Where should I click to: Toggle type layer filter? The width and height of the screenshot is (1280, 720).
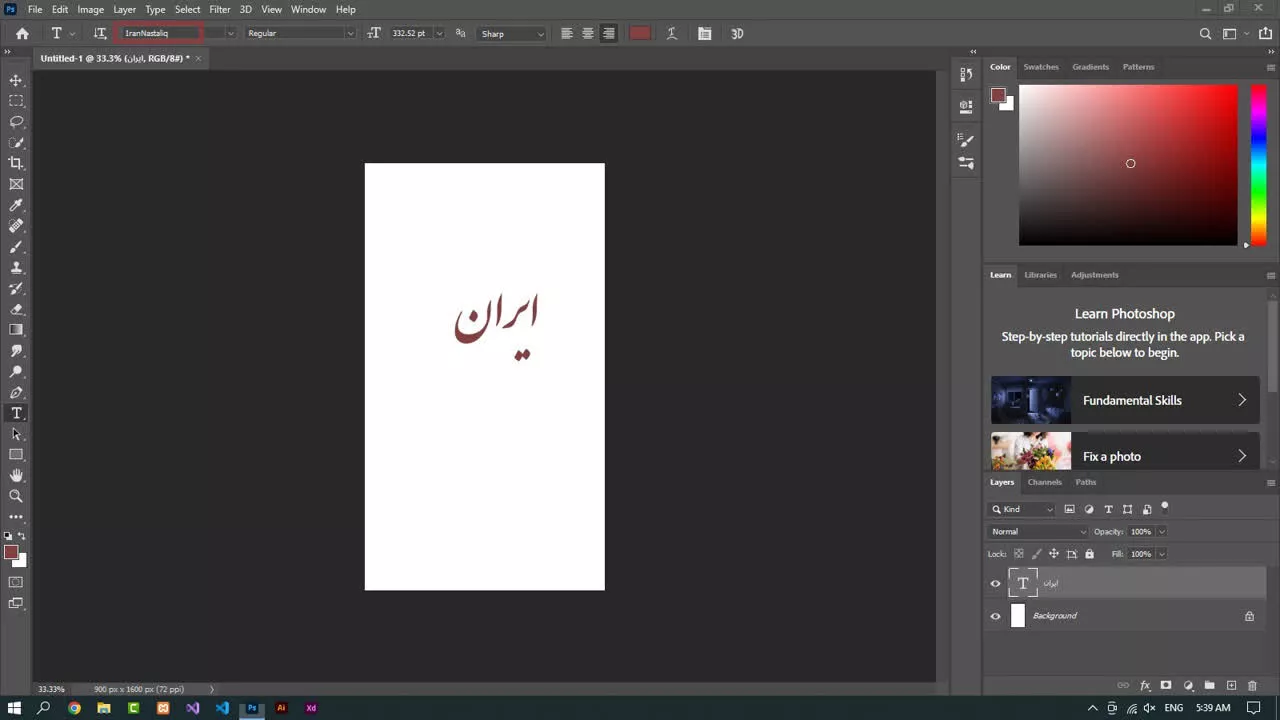[x=1108, y=509]
